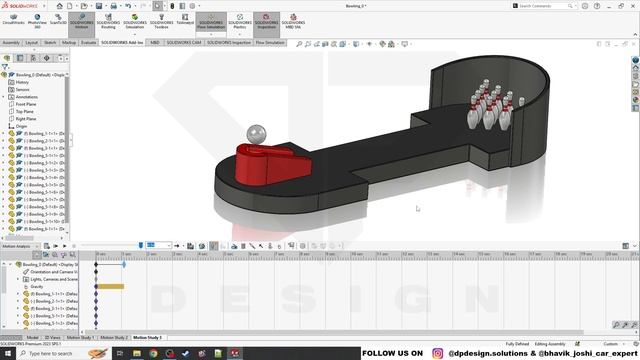Open the Motion Analysis study type dropdown
The image size is (640, 360).
click(x=20, y=246)
